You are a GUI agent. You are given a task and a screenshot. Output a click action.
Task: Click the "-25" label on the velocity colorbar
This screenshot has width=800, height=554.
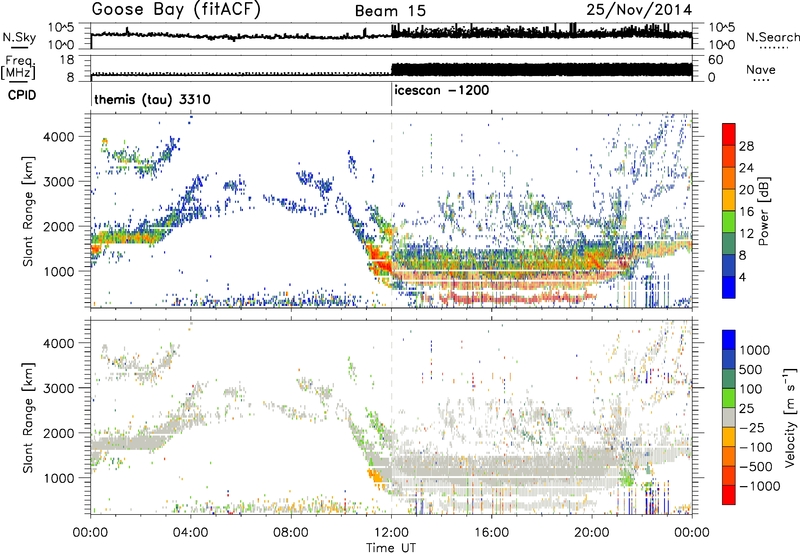pos(750,428)
